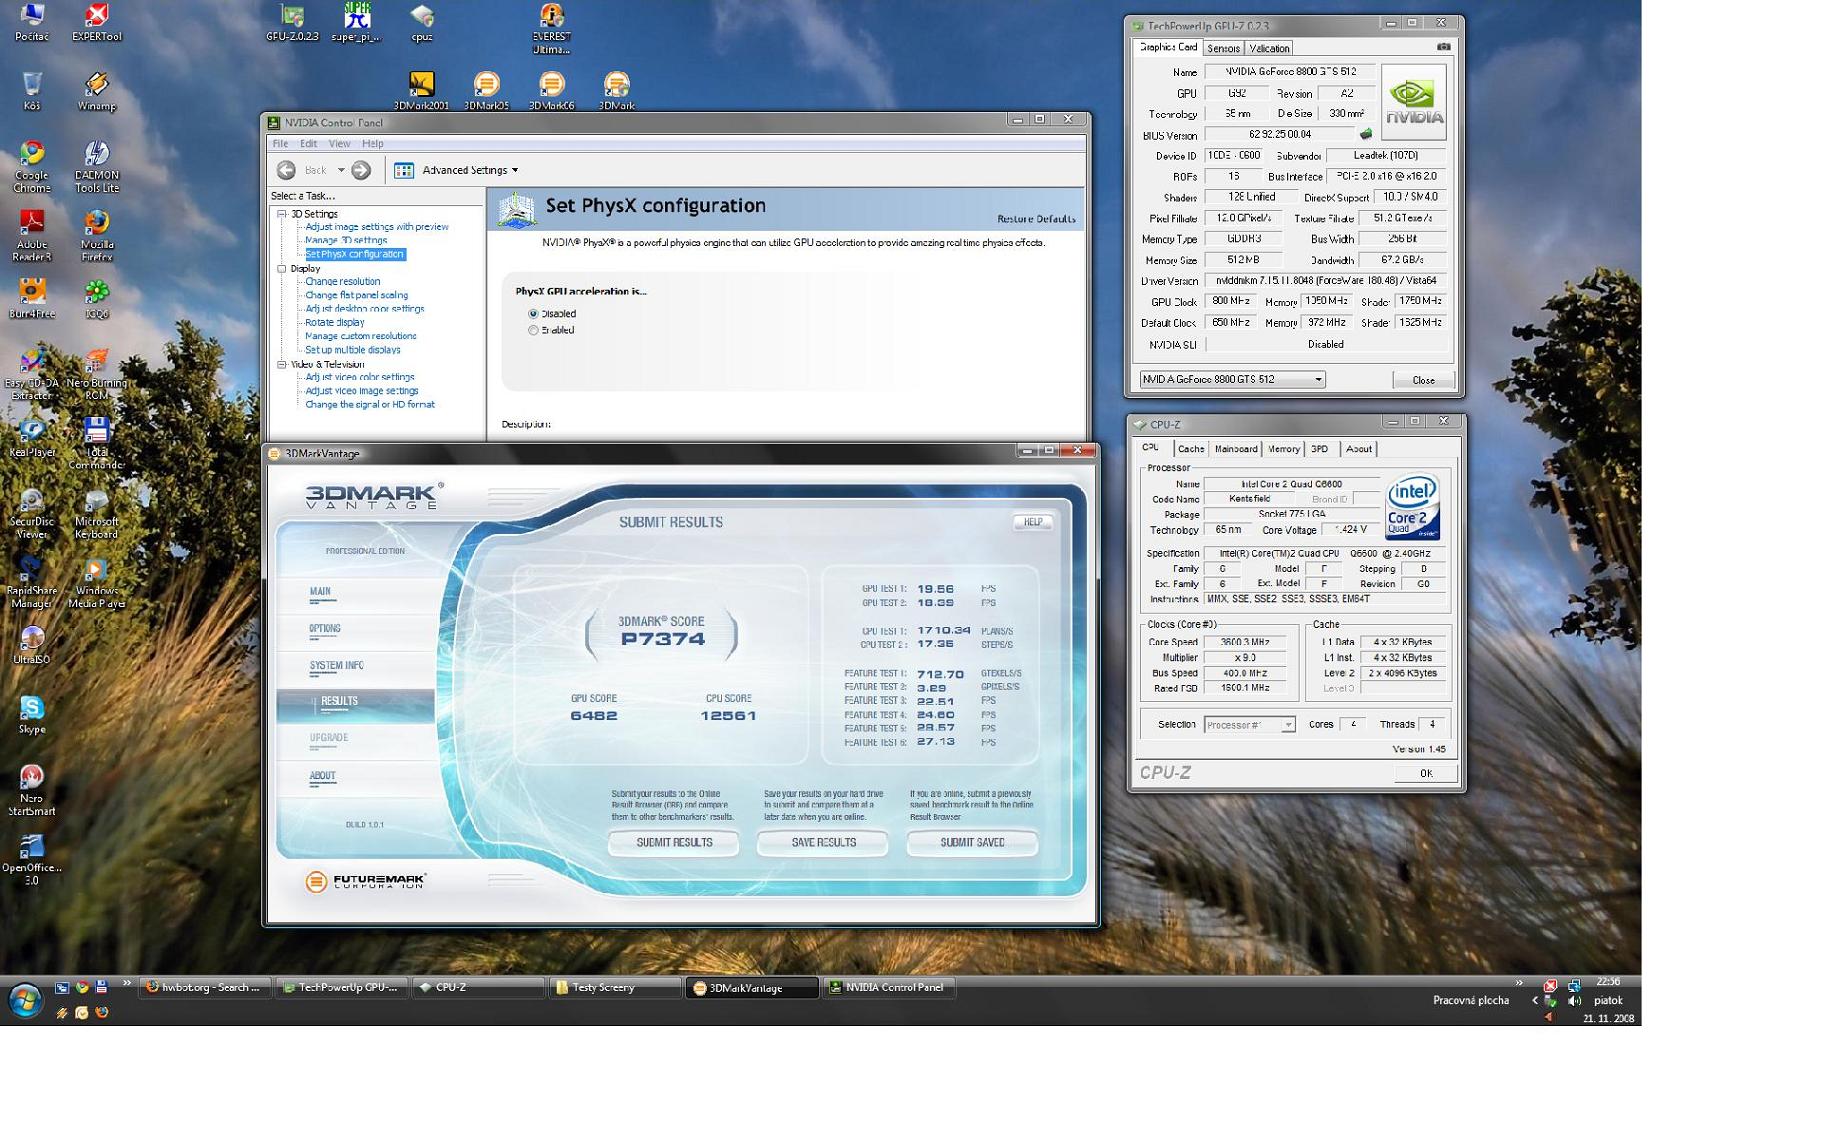
Task: Switch to the GPU-Z Sensors tab
Action: pos(1223,48)
